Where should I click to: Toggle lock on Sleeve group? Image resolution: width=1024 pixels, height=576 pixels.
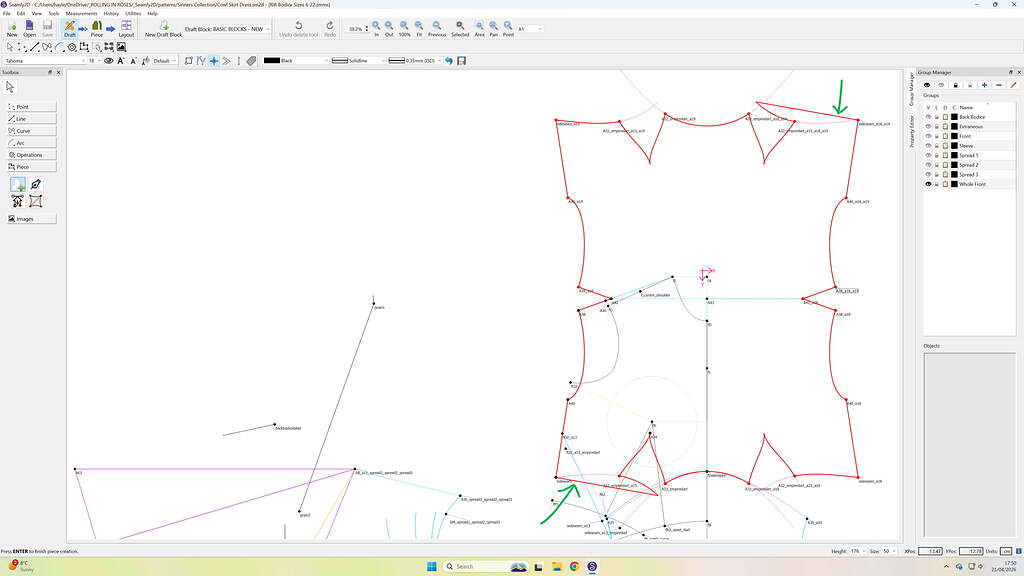[x=936, y=146]
